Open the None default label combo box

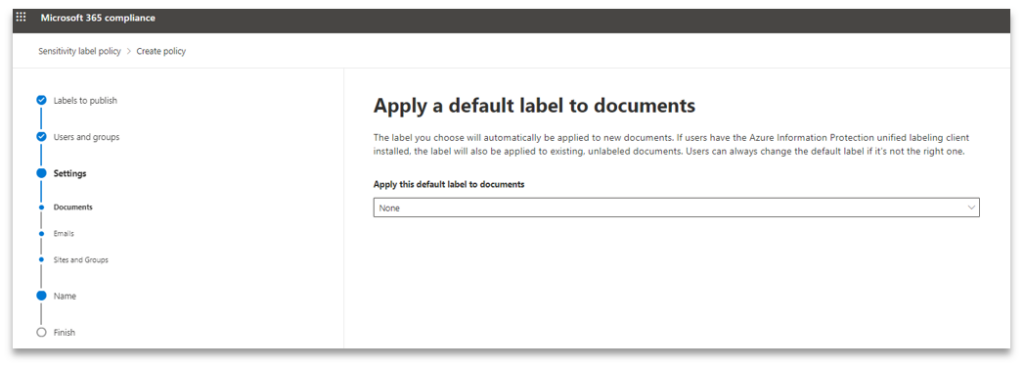(x=676, y=208)
